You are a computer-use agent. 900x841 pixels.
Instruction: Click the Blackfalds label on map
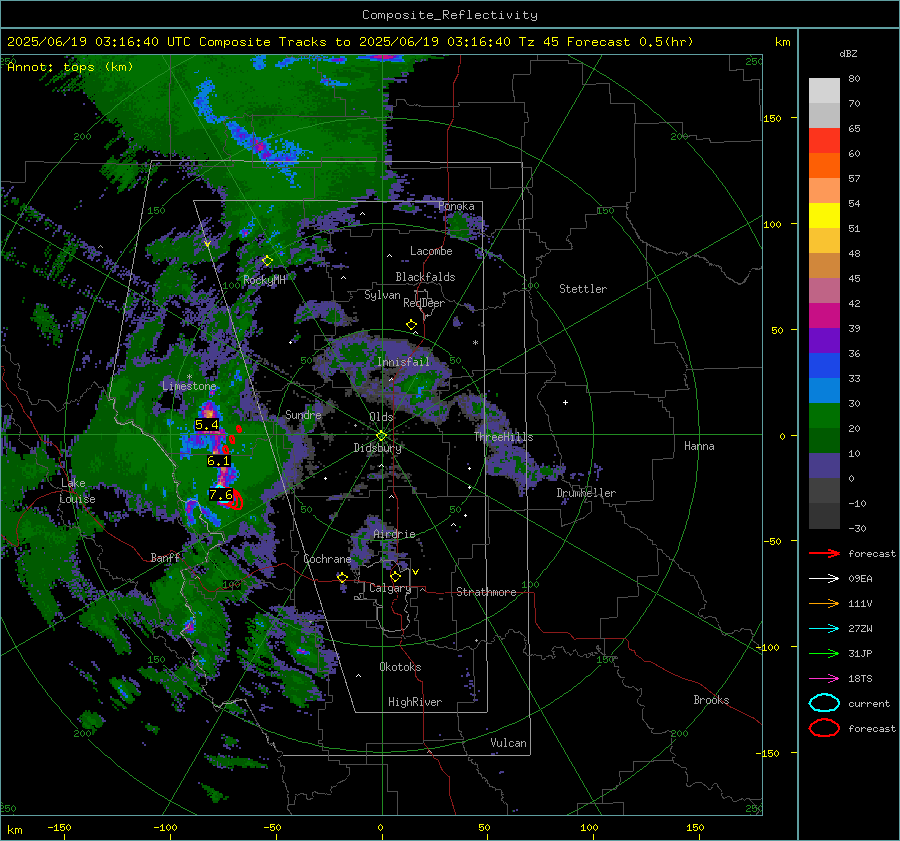click(425, 277)
